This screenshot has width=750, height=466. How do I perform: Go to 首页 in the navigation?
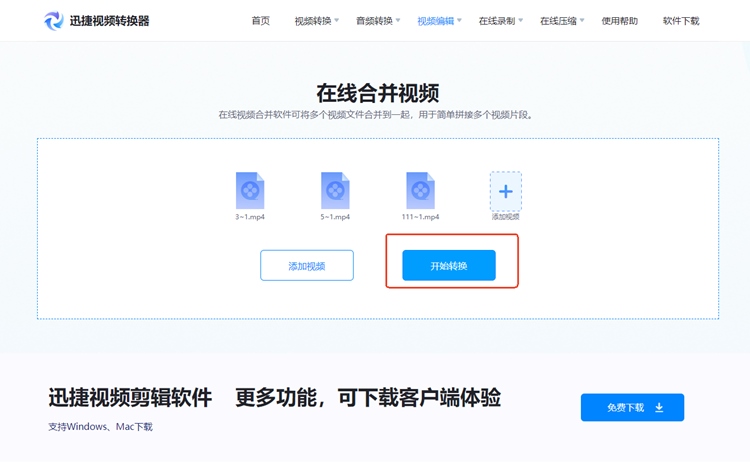(x=261, y=21)
